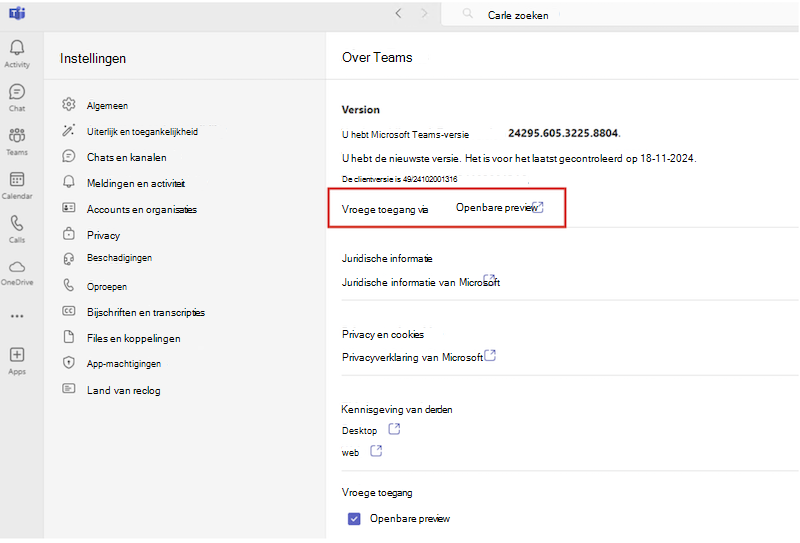The width and height of the screenshot is (800, 543).
Task: Go back with the left arrow
Action: coord(398,14)
